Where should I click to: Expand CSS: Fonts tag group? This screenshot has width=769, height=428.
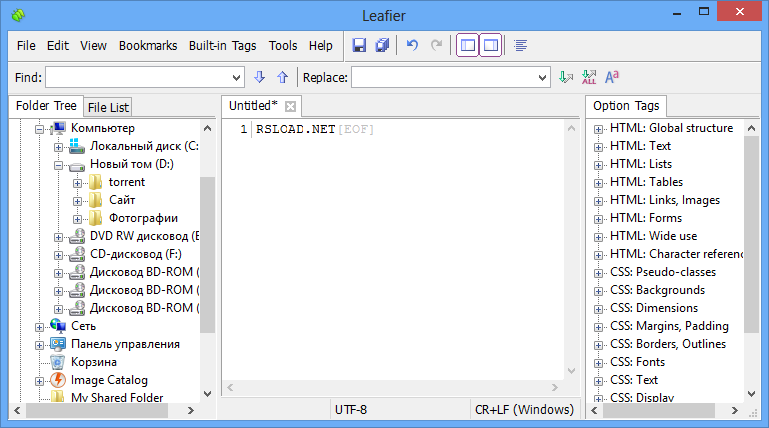click(598, 363)
